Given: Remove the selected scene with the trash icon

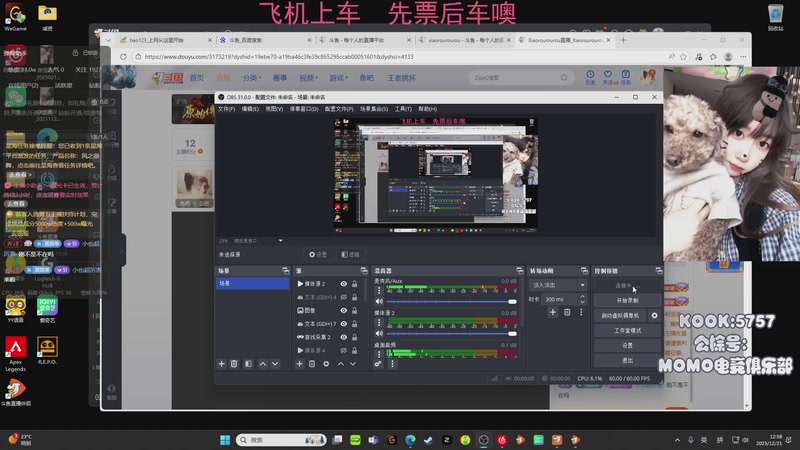Looking at the screenshot, I should 234,364.
